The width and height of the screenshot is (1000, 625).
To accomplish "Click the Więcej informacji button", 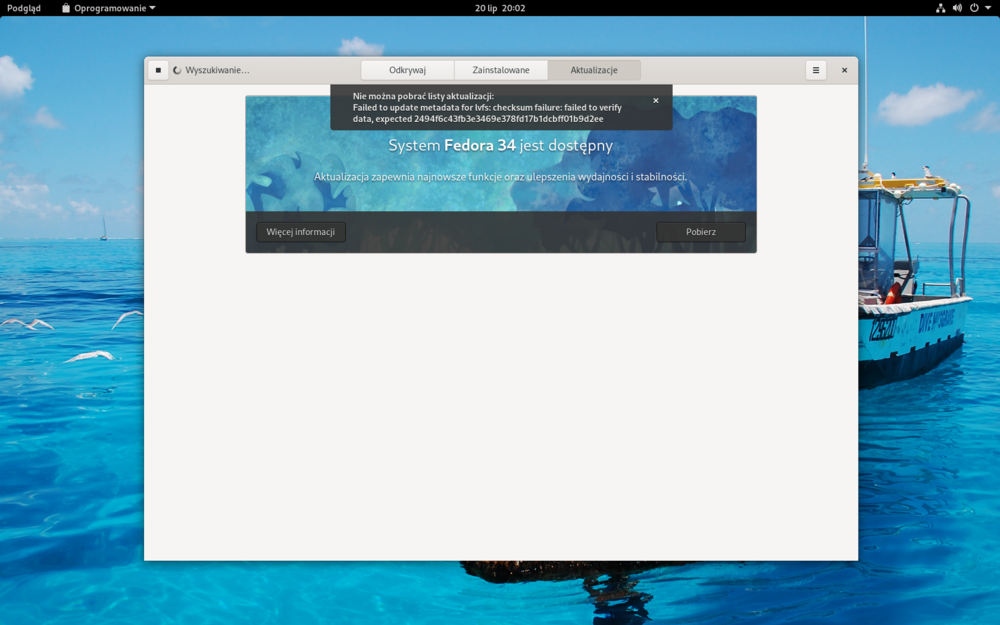I will click(300, 232).
